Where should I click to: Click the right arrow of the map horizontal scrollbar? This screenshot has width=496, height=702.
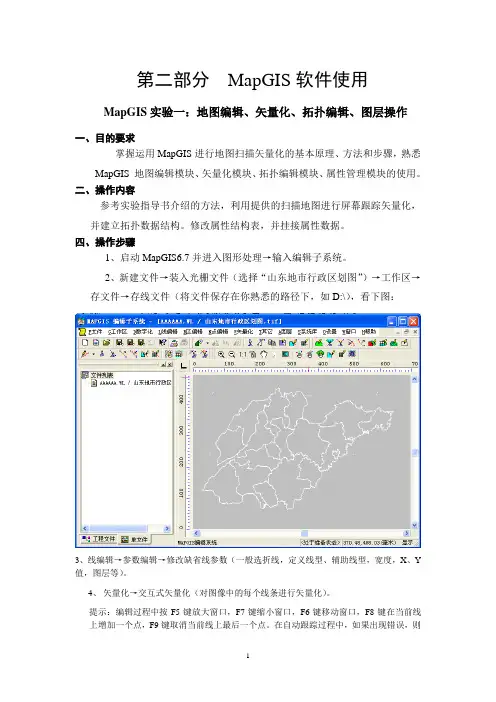click(x=406, y=533)
